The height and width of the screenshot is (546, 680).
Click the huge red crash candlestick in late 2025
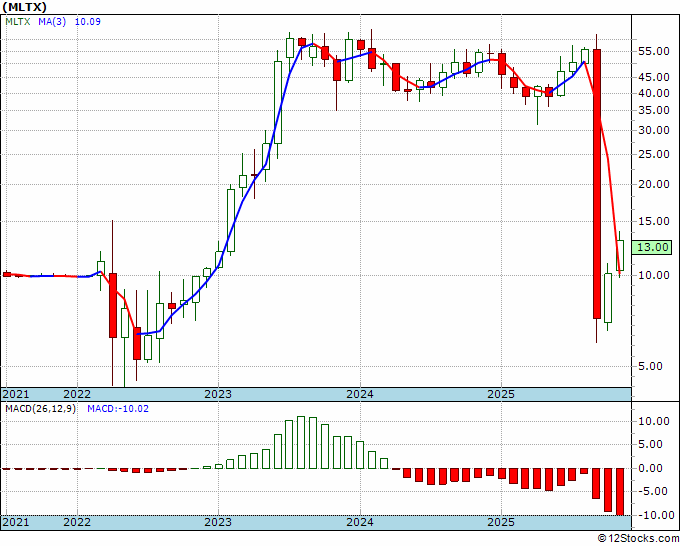tap(597, 184)
